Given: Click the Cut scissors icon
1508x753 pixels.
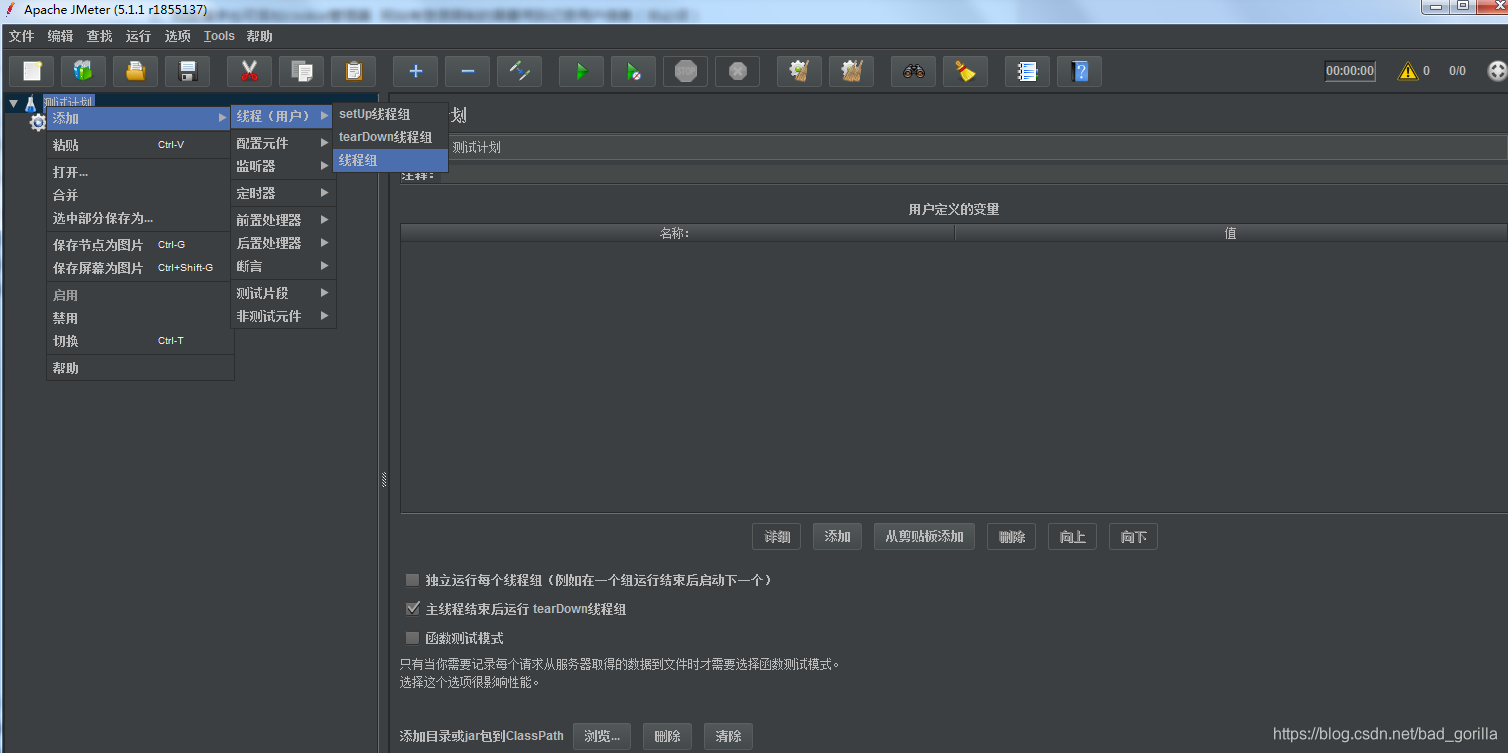Looking at the screenshot, I should pyautogui.click(x=249, y=71).
